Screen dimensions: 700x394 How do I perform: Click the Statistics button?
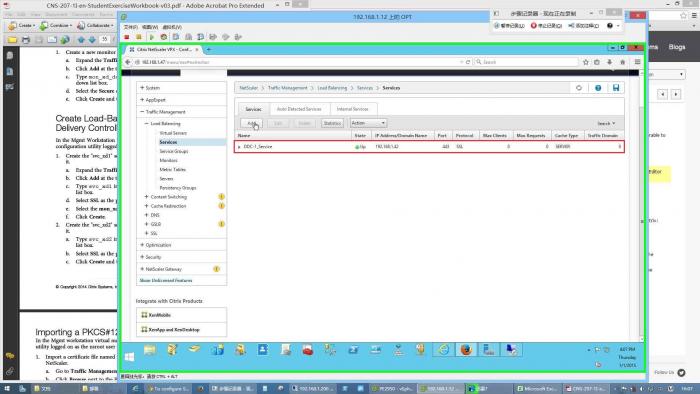[x=332, y=123]
